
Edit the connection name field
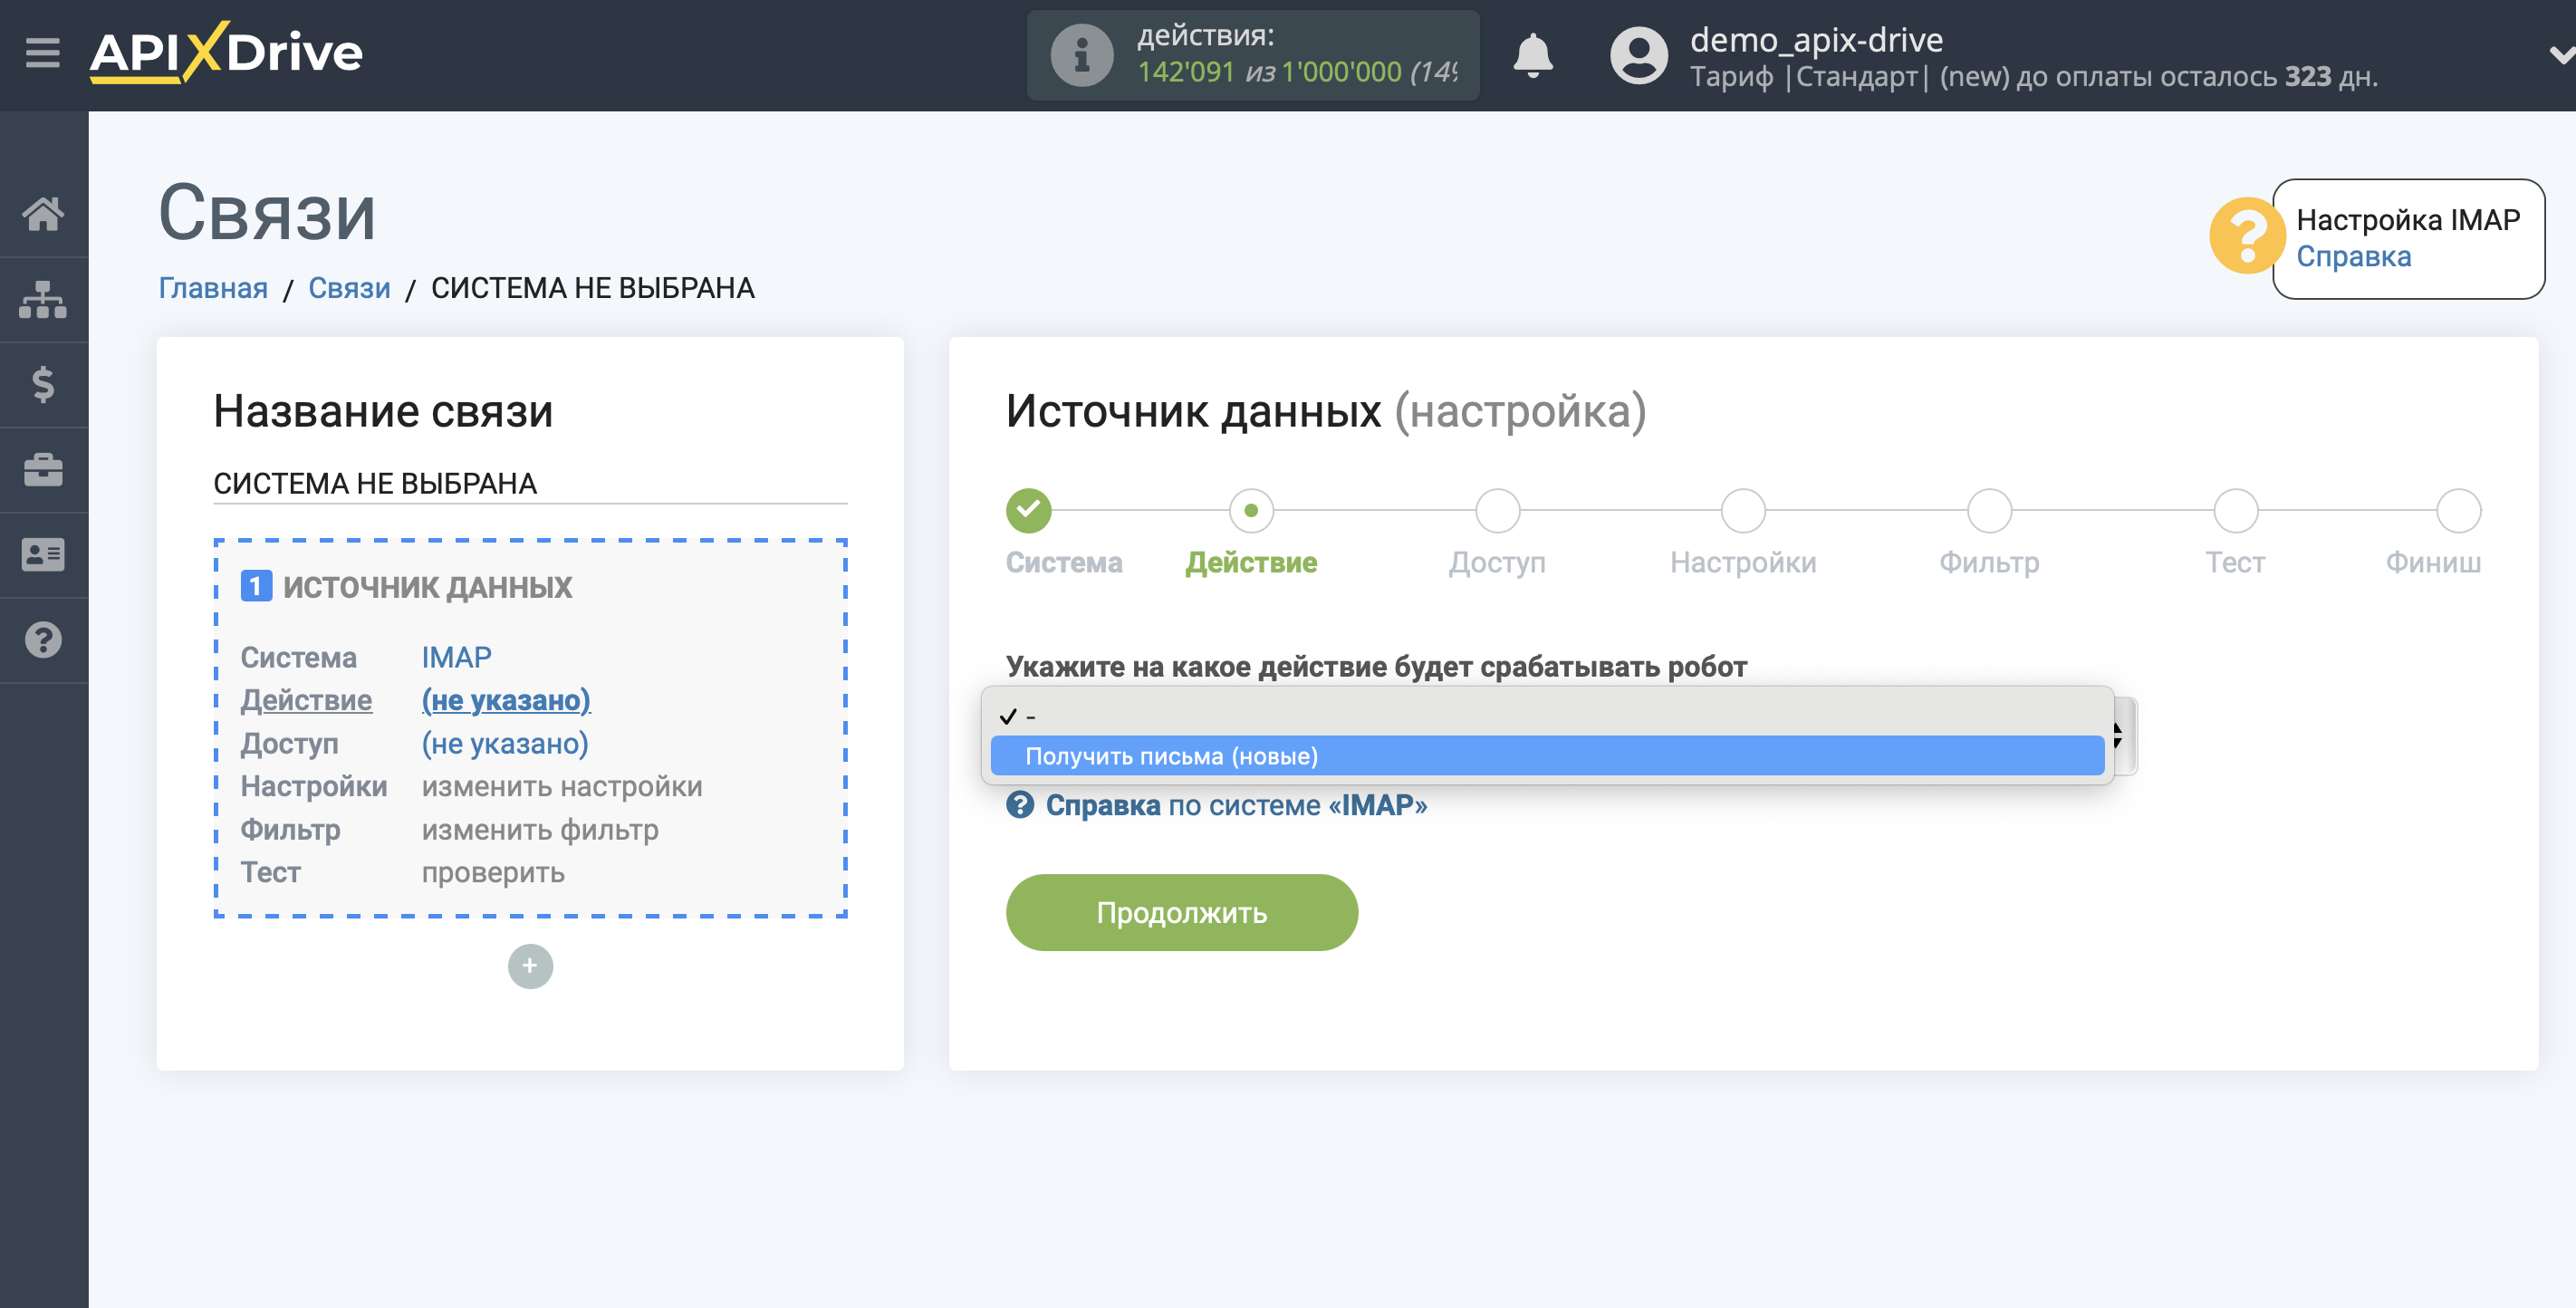point(530,483)
